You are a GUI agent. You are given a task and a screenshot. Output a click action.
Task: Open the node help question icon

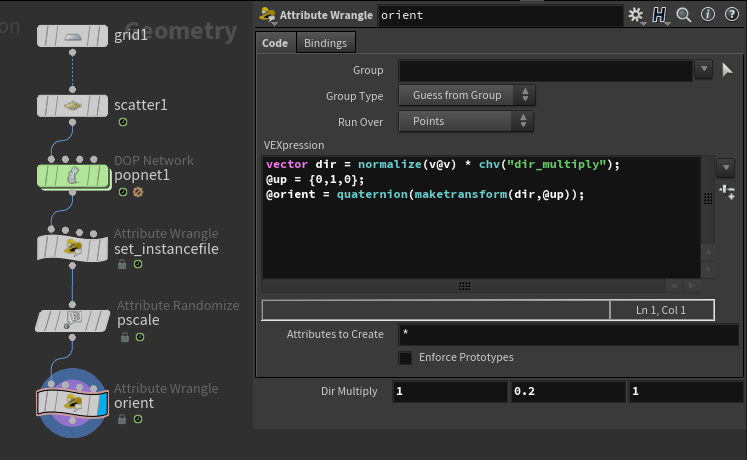(732, 15)
